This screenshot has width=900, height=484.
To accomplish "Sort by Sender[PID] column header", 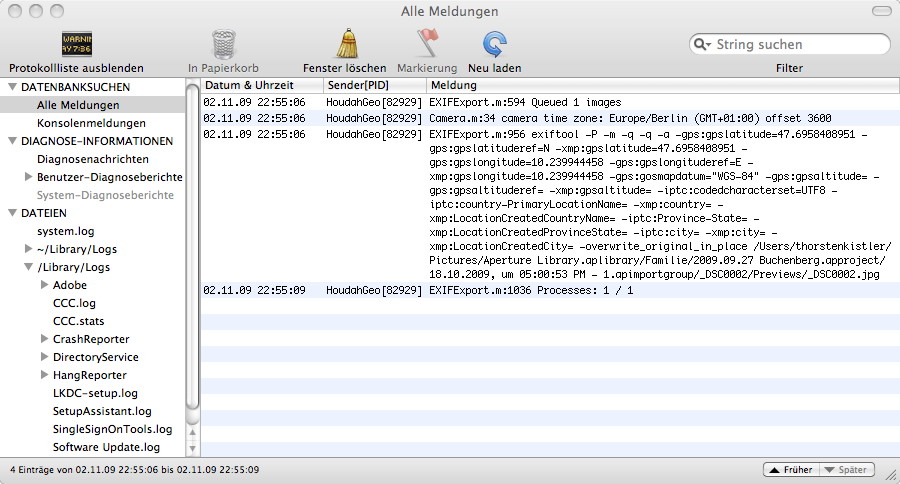I will 375,85.
